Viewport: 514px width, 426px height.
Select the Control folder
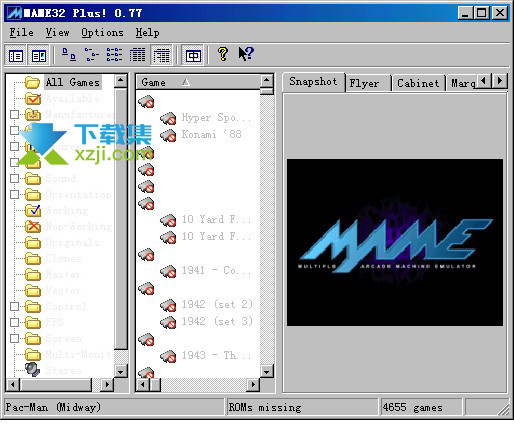[66, 306]
